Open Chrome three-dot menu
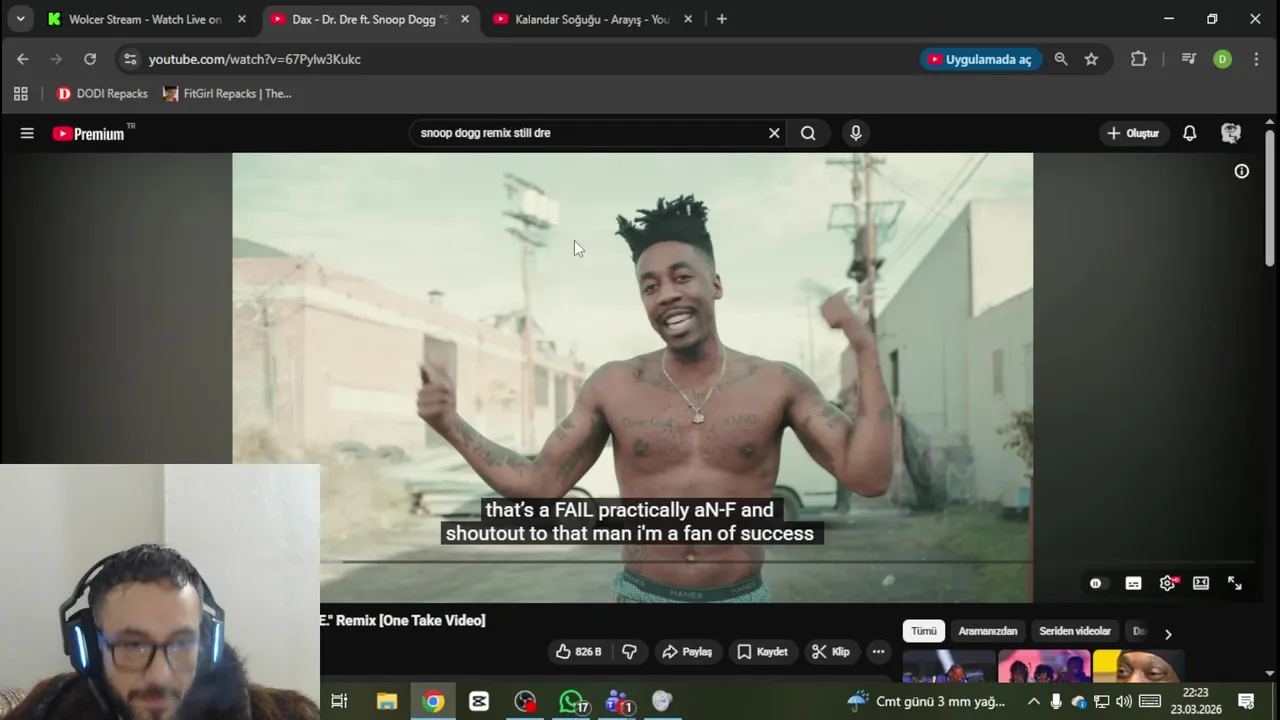Viewport: 1280px width, 720px height. [x=1256, y=59]
